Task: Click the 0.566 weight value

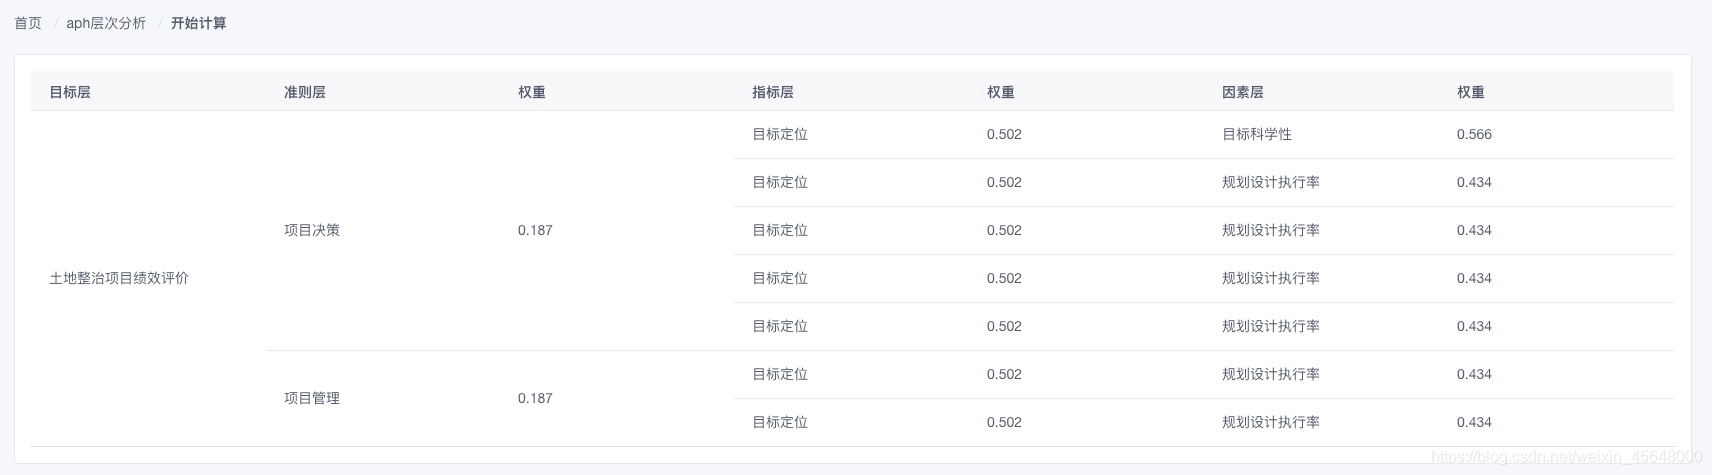Action: pos(1474,134)
